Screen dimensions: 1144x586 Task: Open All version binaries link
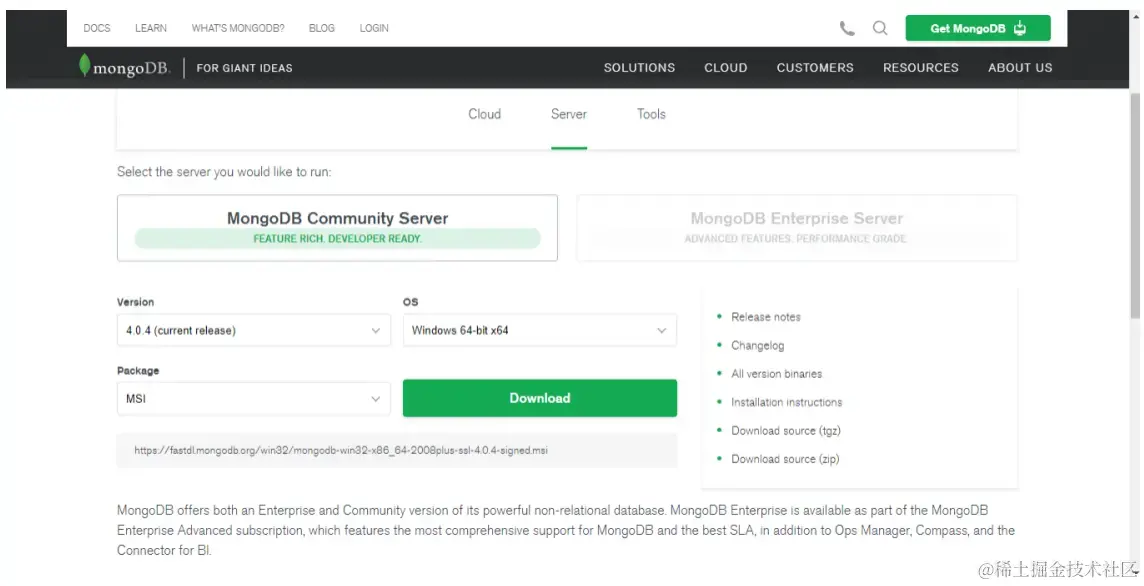coord(777,374)
